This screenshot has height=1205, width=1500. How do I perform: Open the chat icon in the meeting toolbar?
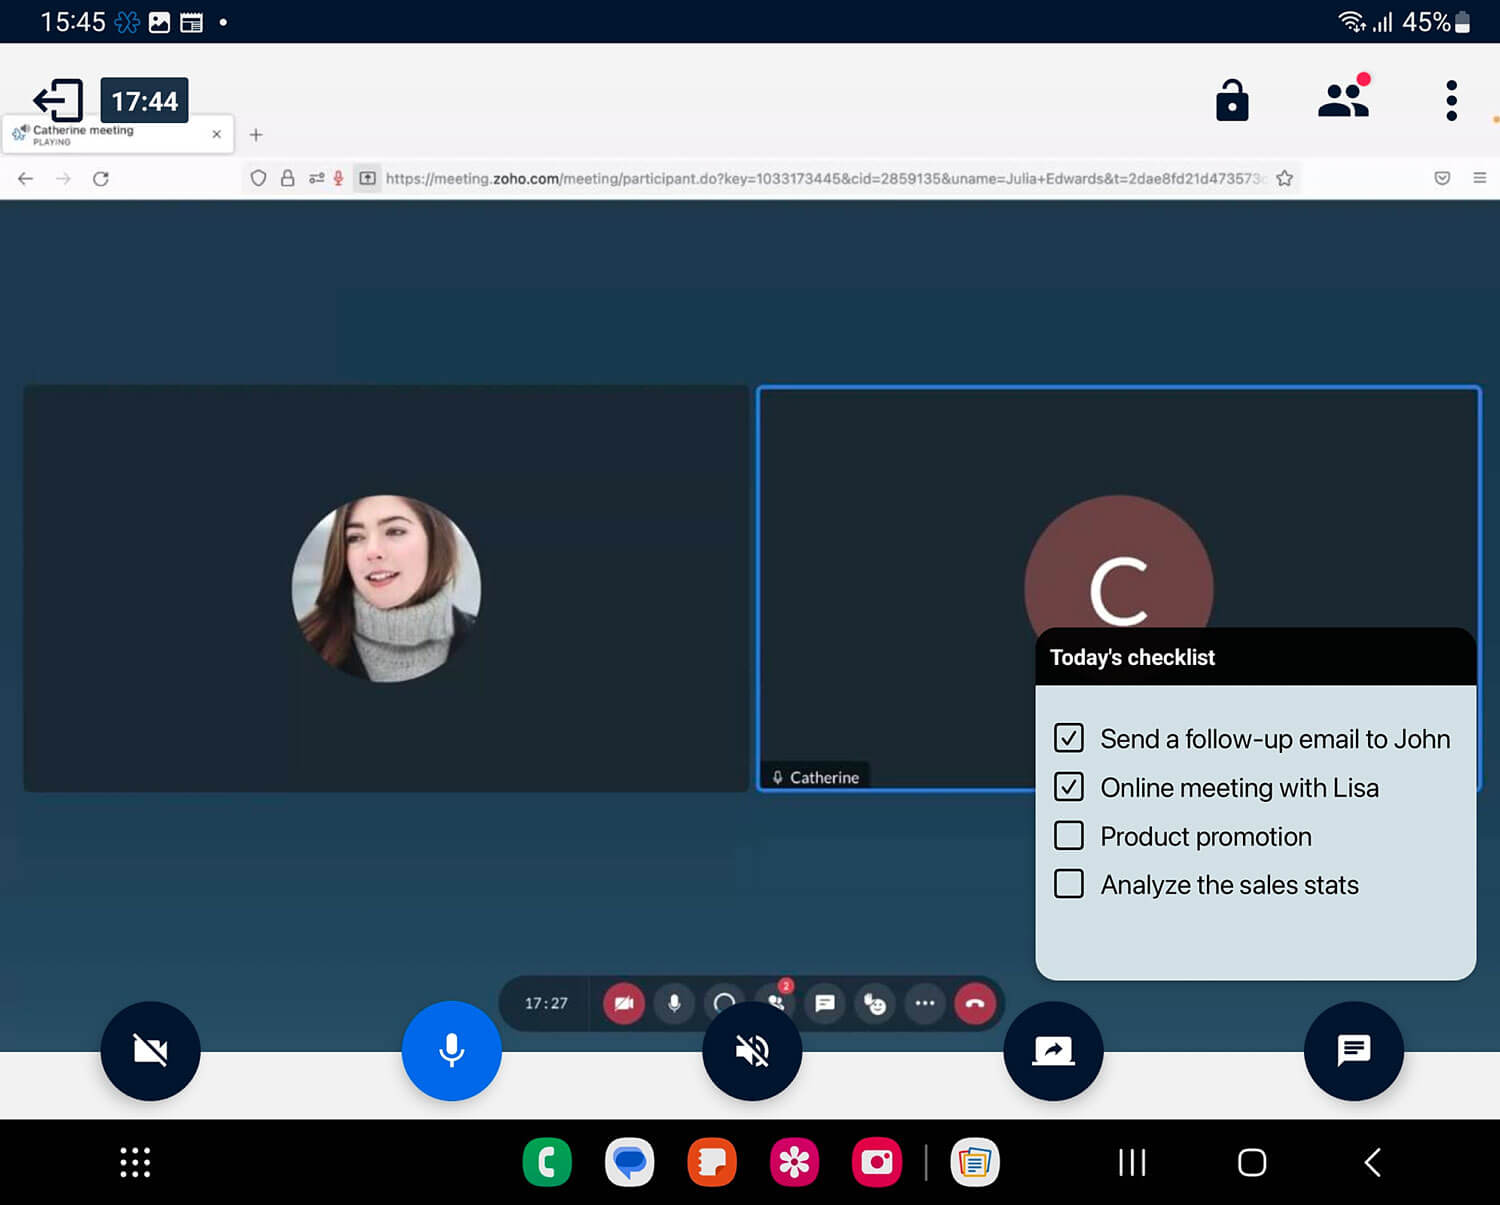point(825,1003)
